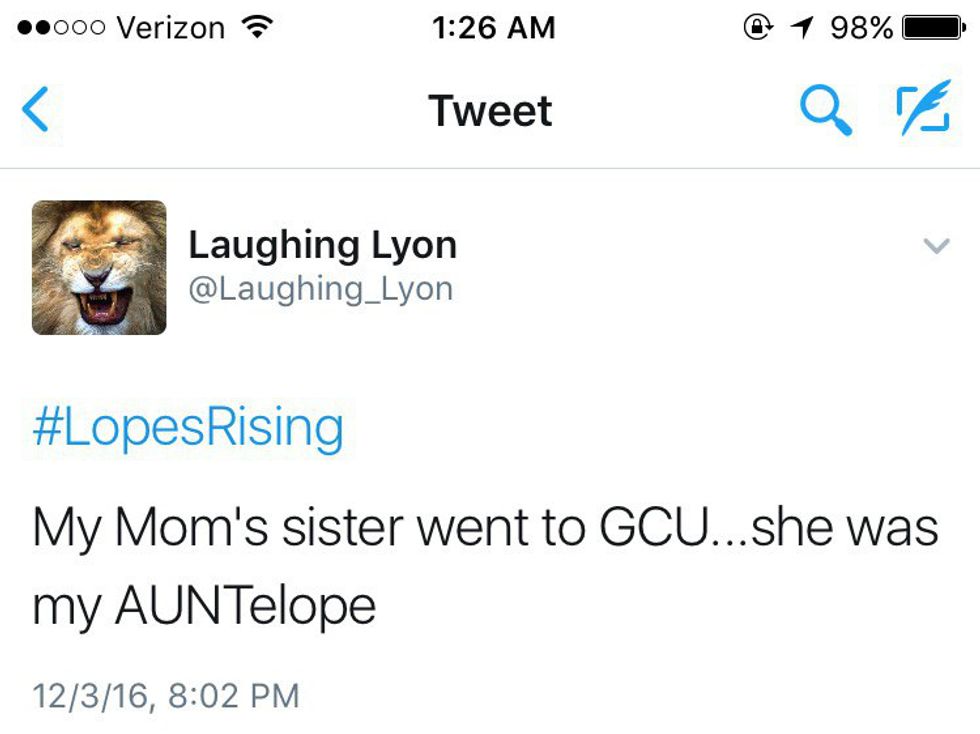Tap the cellular signal strength dots
This screenshot has height=734, width=980.
click(x=62, y=28)
